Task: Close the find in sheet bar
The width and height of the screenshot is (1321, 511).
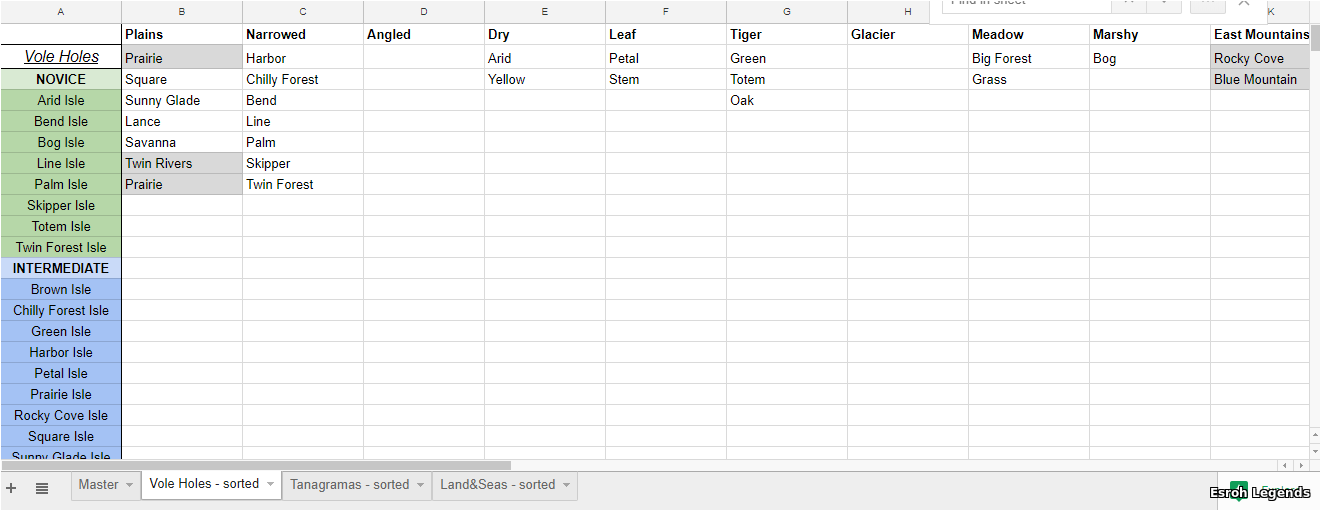Action: (1243, 3)
